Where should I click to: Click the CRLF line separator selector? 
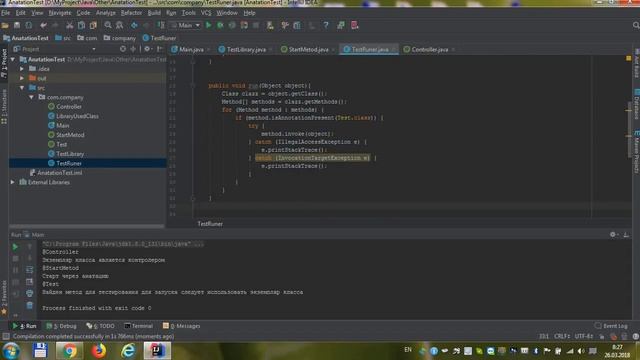coord(562,336)
